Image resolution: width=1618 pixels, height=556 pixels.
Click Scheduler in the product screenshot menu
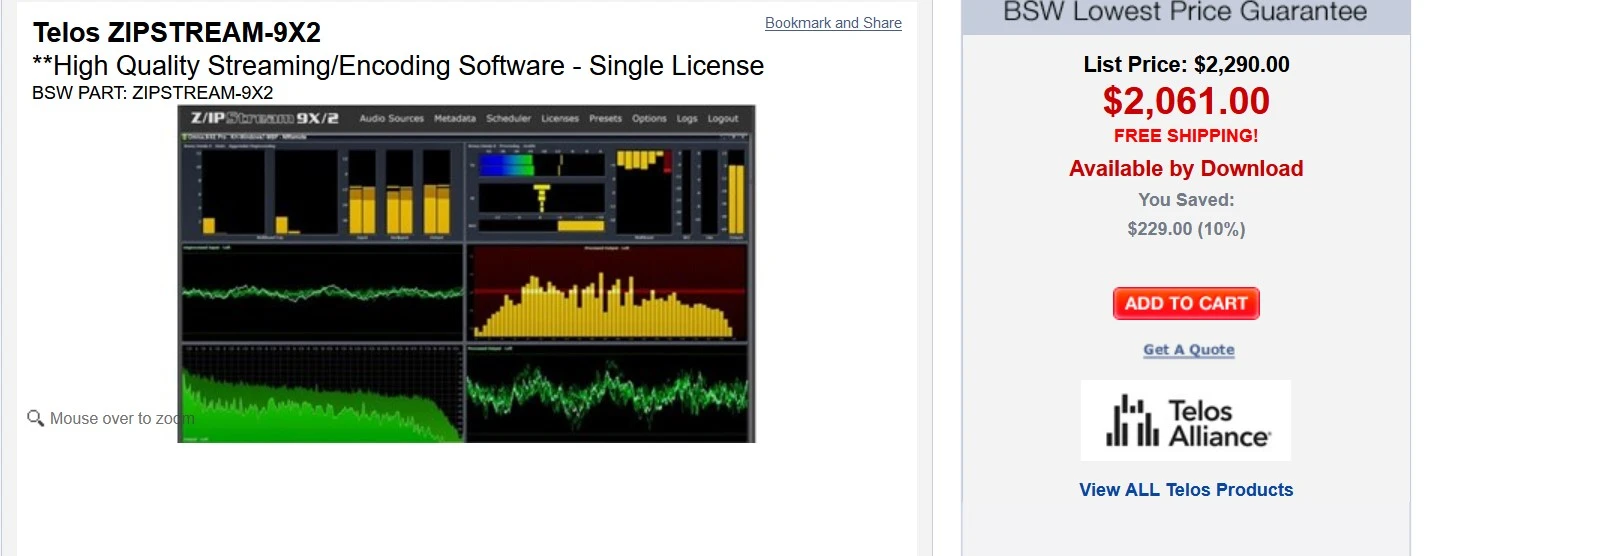point(508,118)
